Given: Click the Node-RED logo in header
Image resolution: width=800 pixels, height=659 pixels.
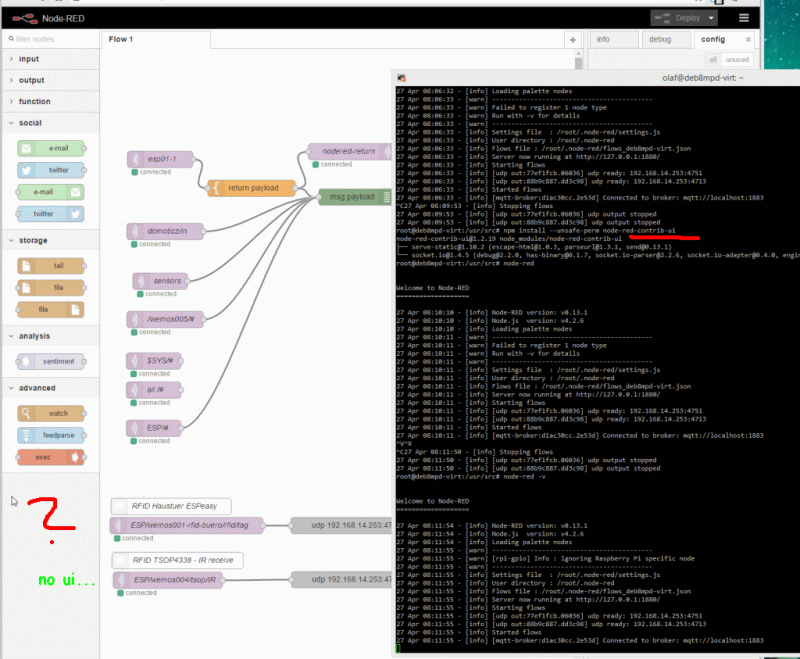Looking at the screenshot, I should [25, 19].
